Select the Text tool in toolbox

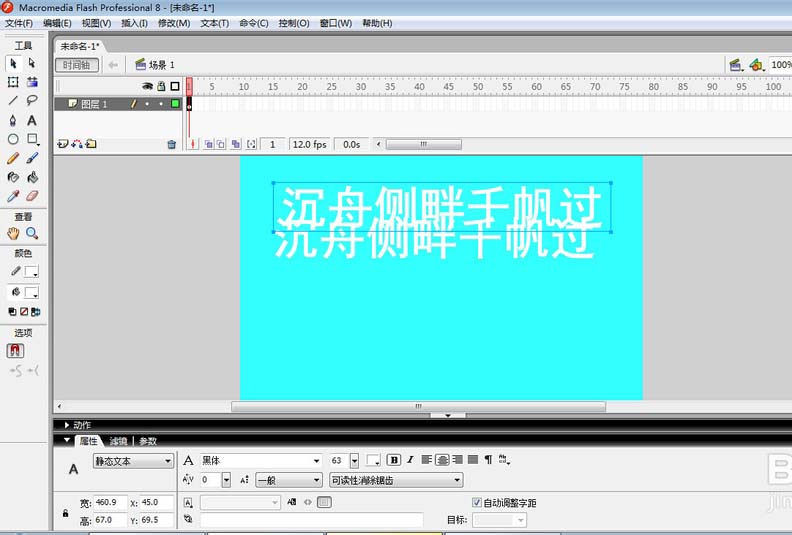tap(32, 120)
